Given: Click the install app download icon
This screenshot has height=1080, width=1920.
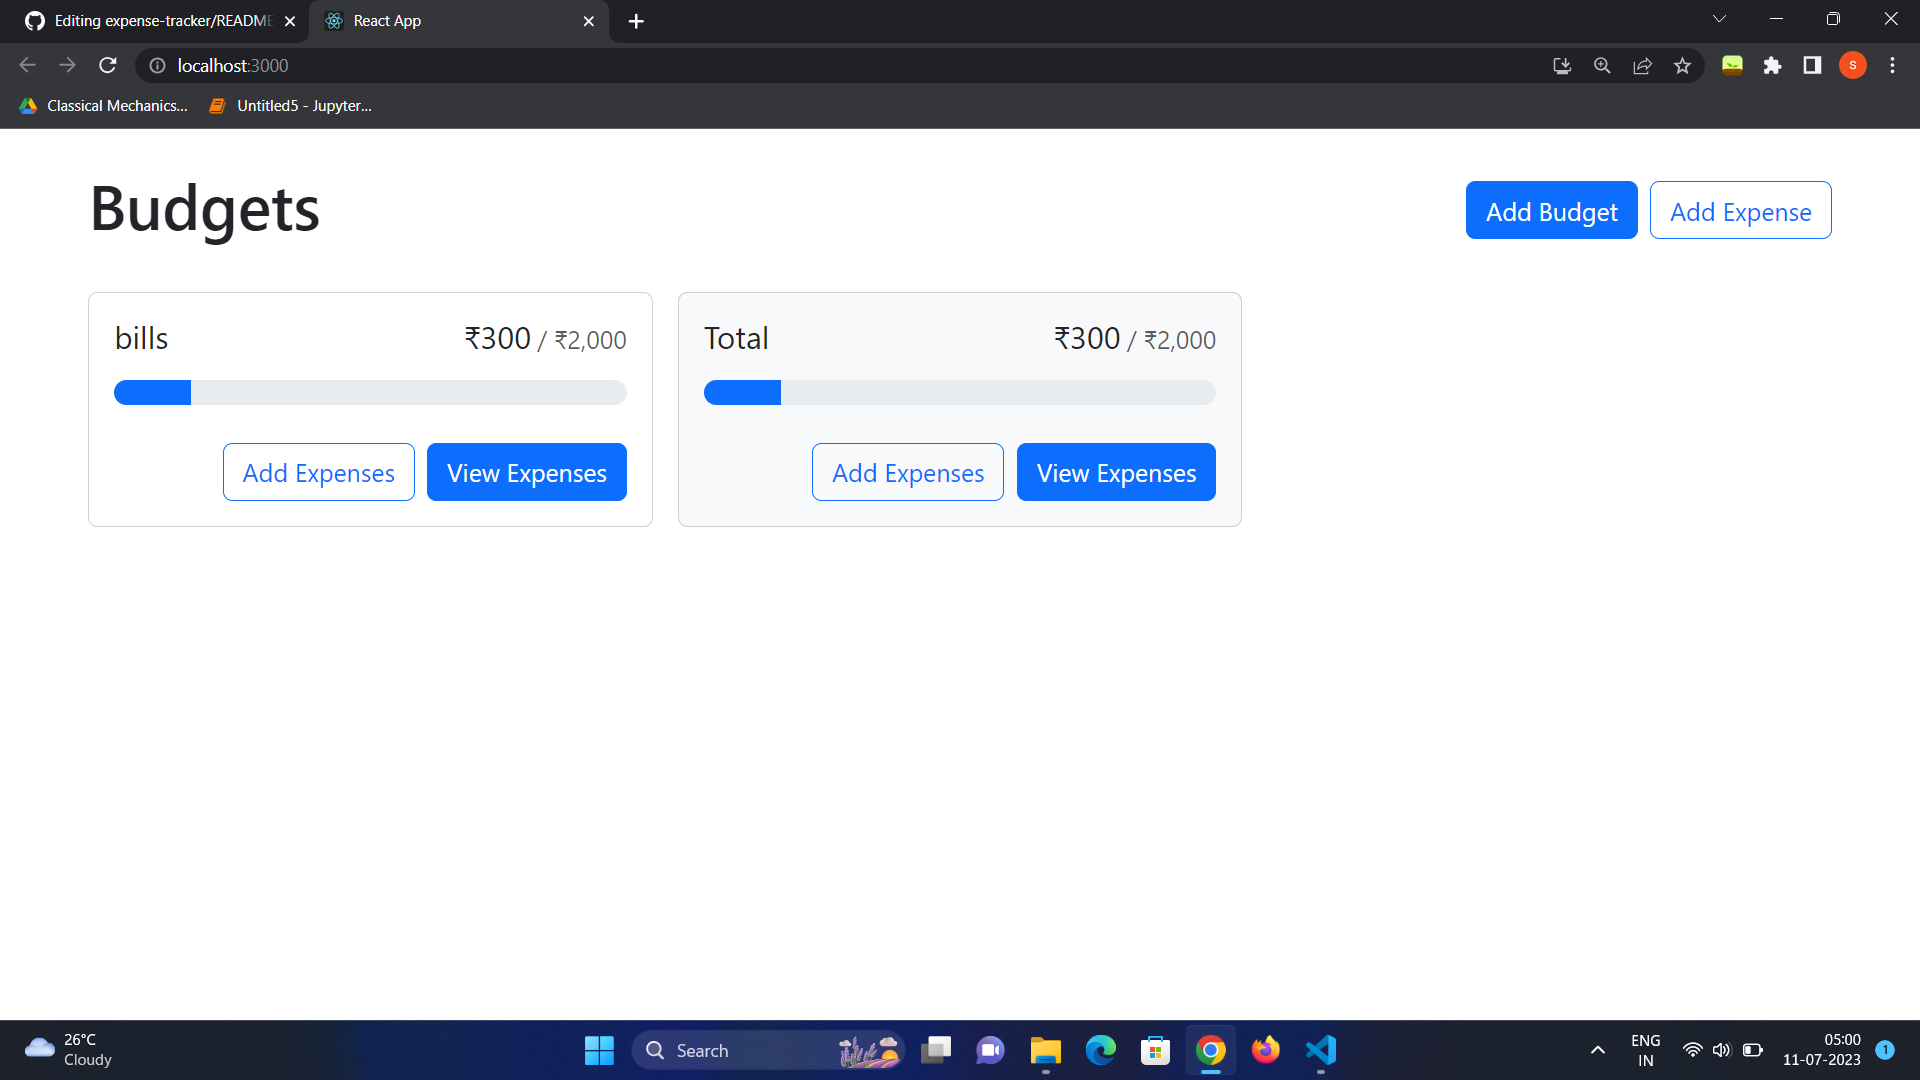Looking at the screenshot, I should click(x=1562, y=65).
